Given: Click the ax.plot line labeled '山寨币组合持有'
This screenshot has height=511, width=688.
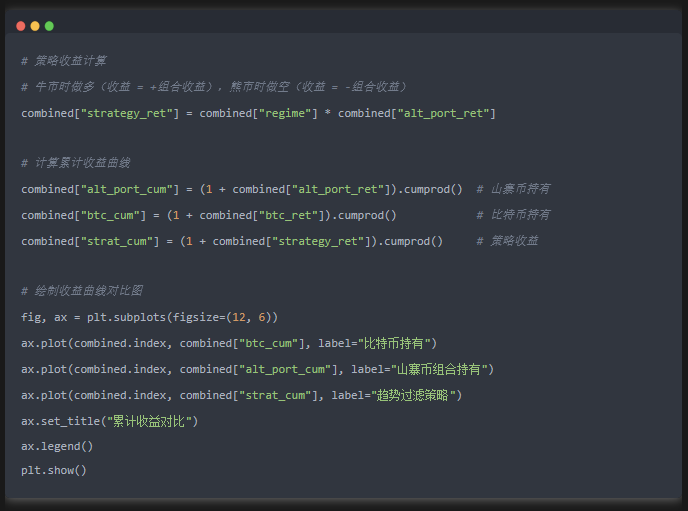Looking at the screenshot, I should tap(258, 369).
